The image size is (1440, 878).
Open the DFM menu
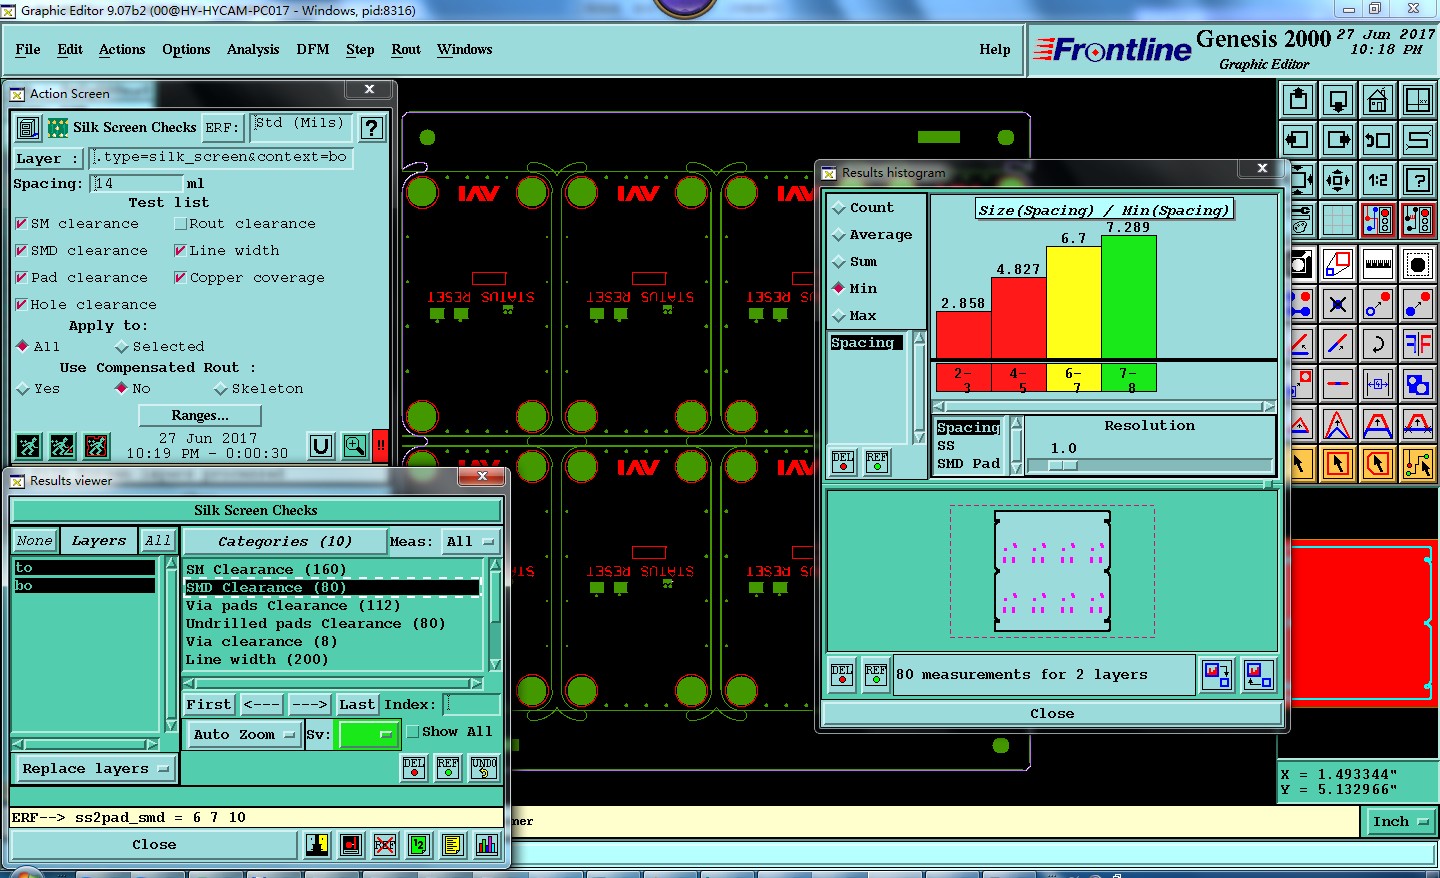[313, 49]
